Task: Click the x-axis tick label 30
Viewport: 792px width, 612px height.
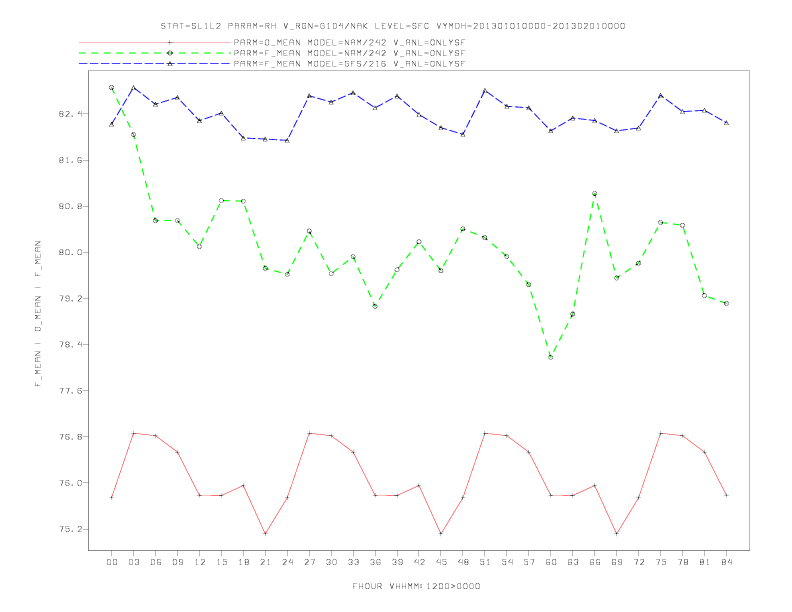Action: [331, 562]
